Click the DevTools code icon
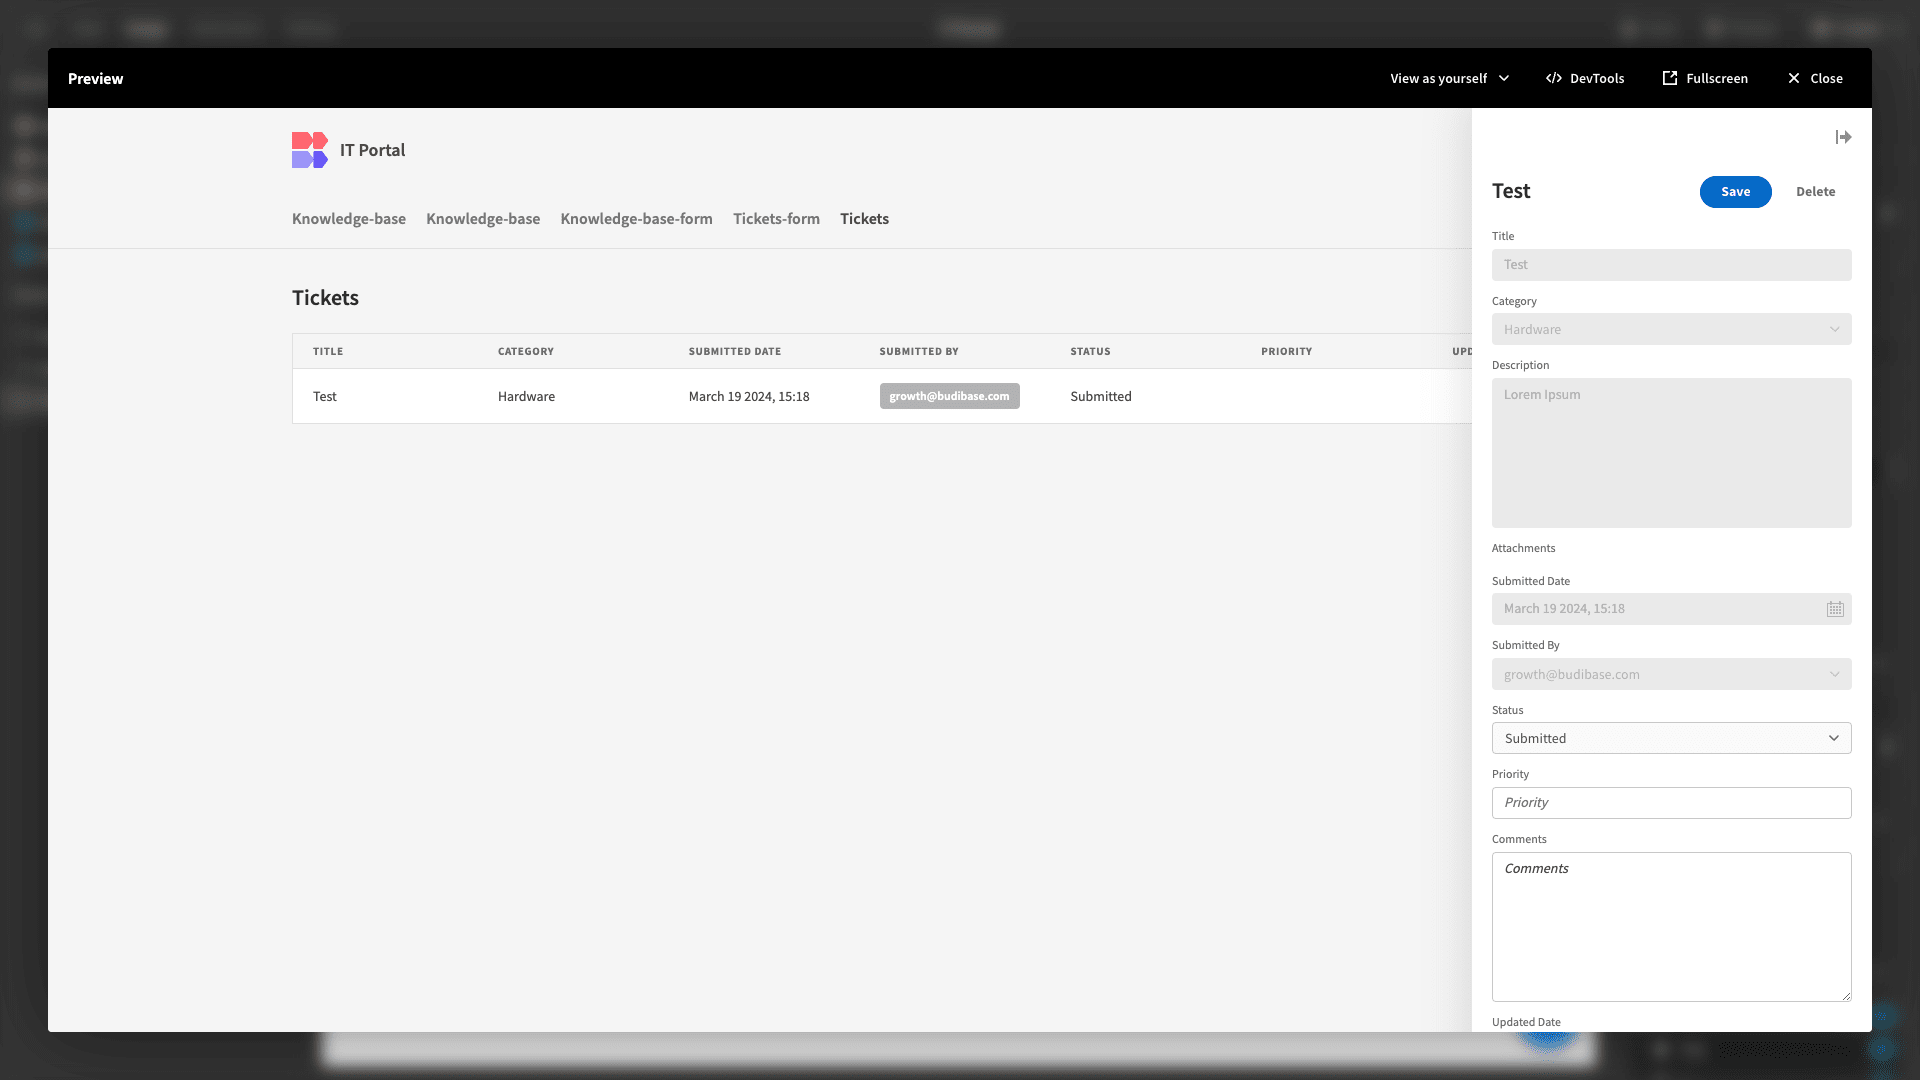 pos(1554,78)
